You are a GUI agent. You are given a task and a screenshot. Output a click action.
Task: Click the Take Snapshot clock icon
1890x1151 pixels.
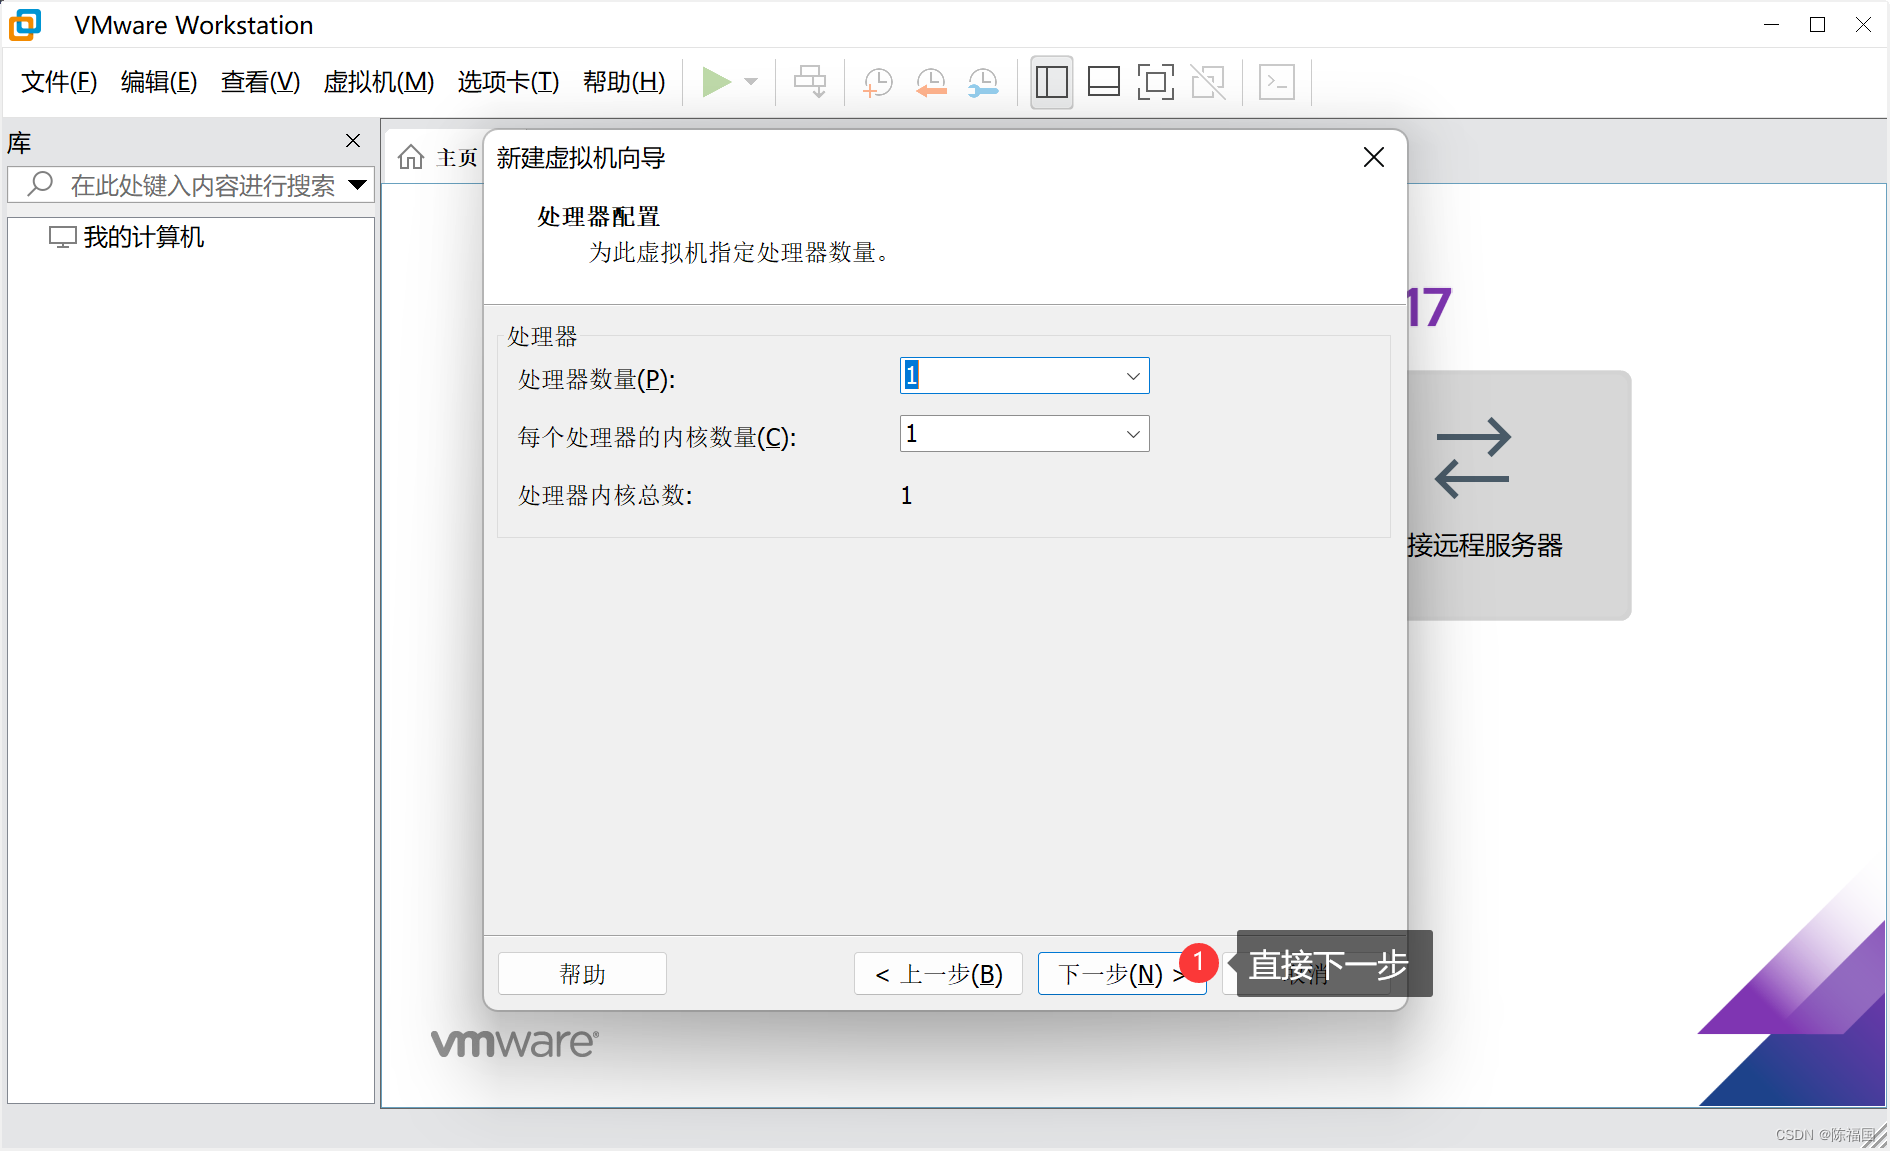coord(878,82)
